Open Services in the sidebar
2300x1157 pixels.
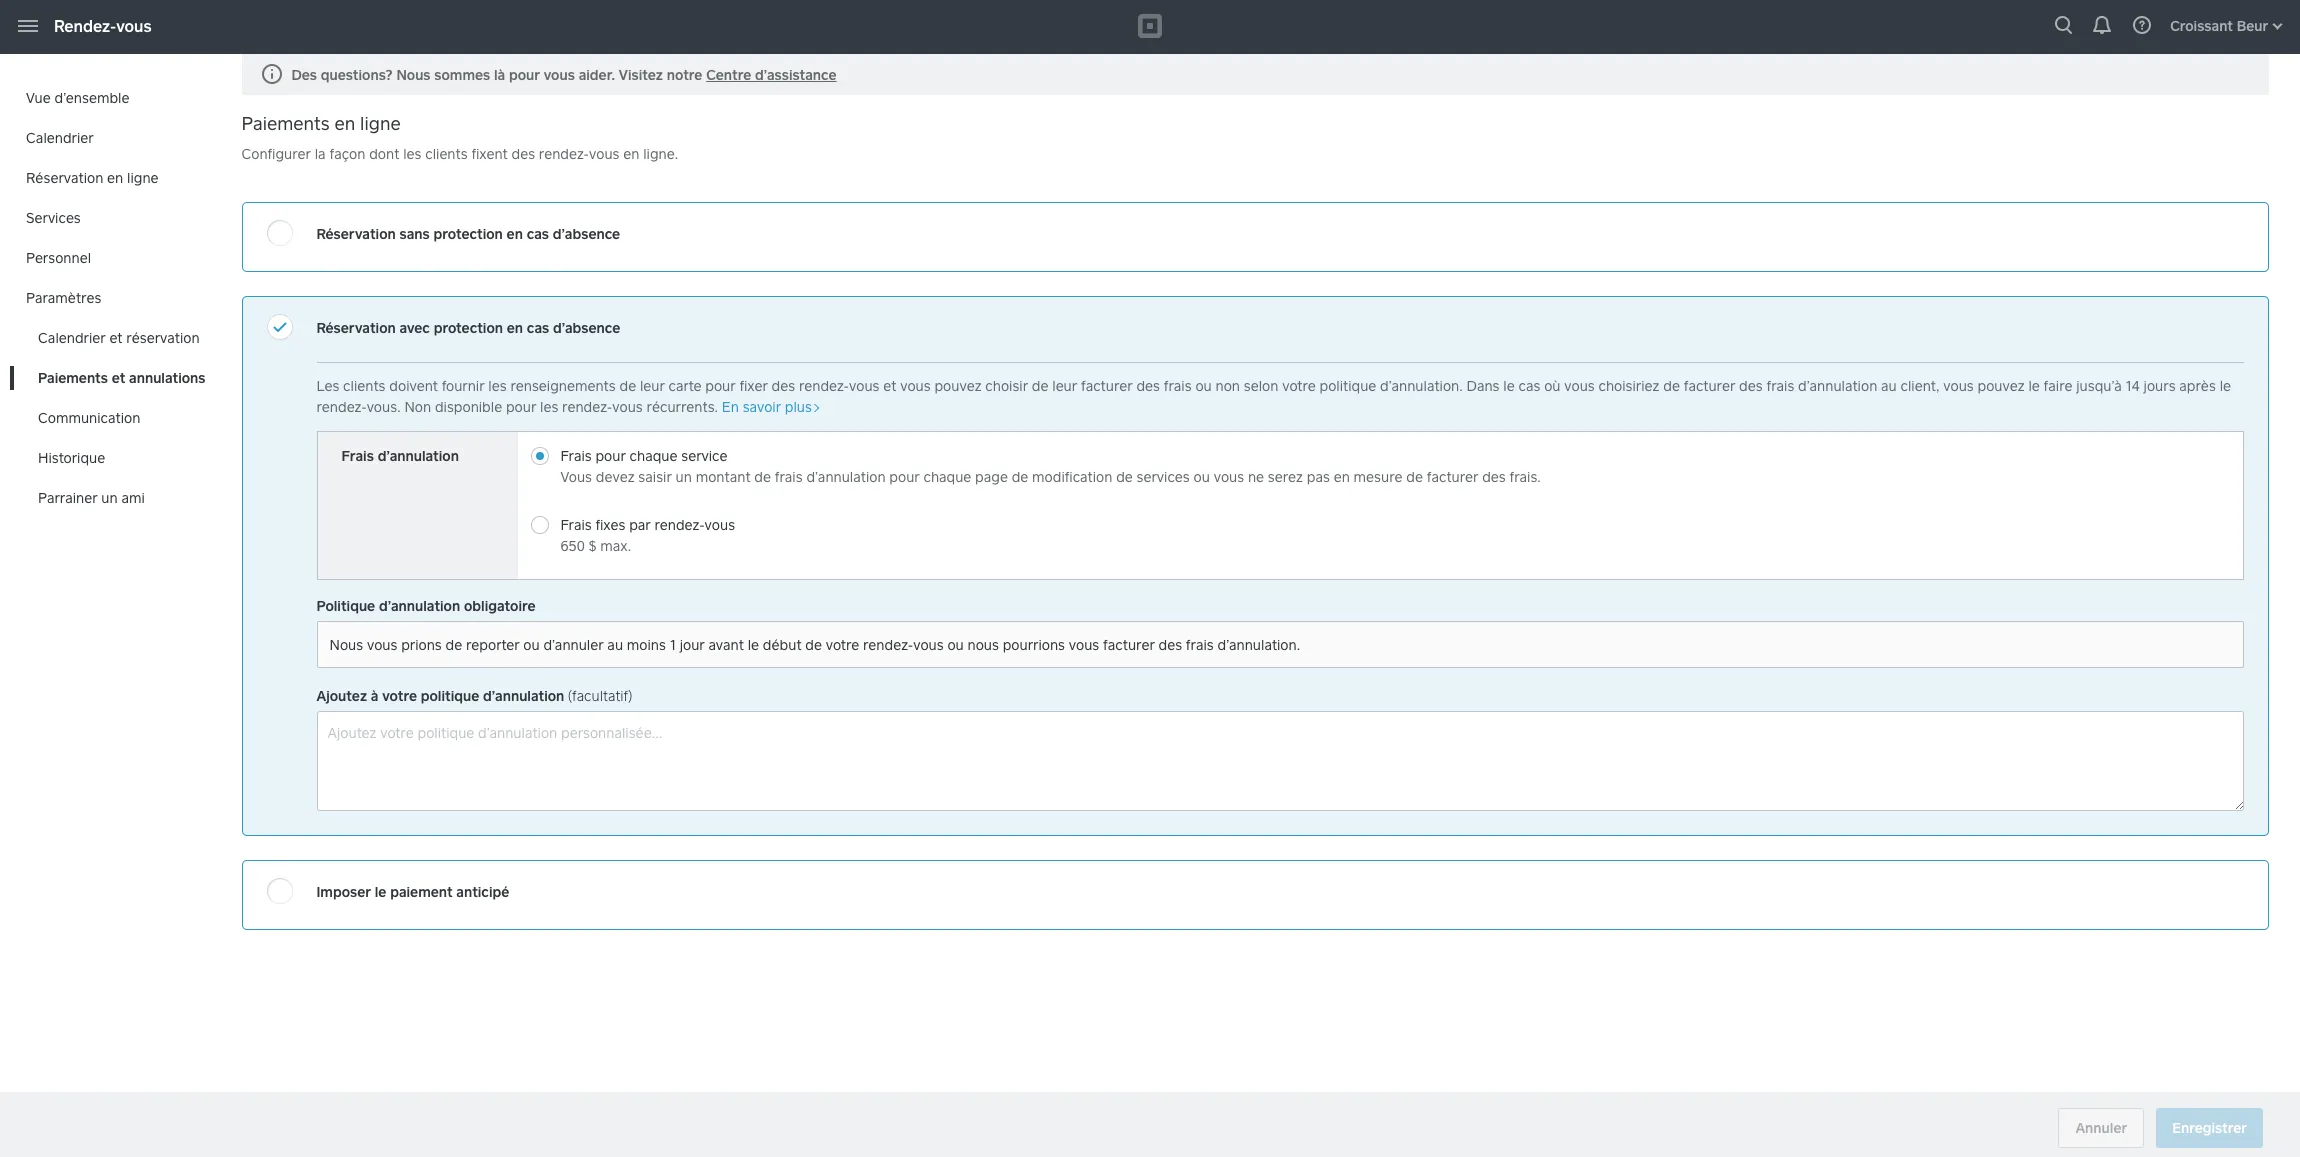[53, 218]
